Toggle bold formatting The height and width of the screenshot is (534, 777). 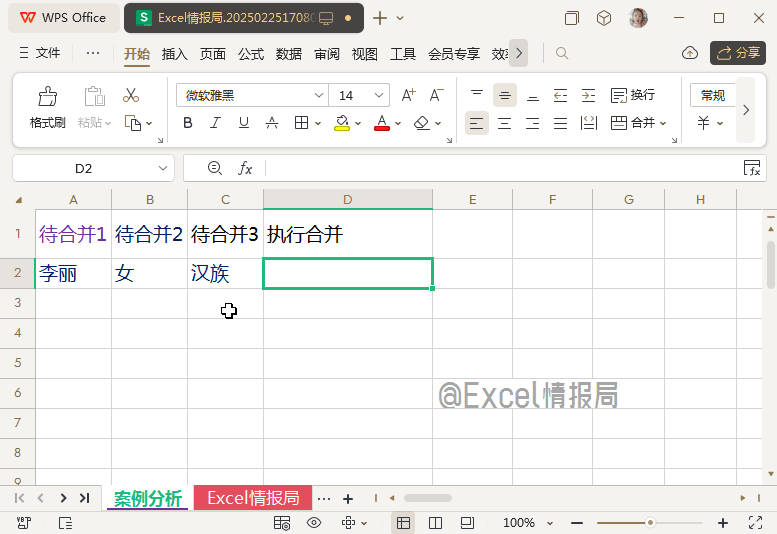coord(187,123)
